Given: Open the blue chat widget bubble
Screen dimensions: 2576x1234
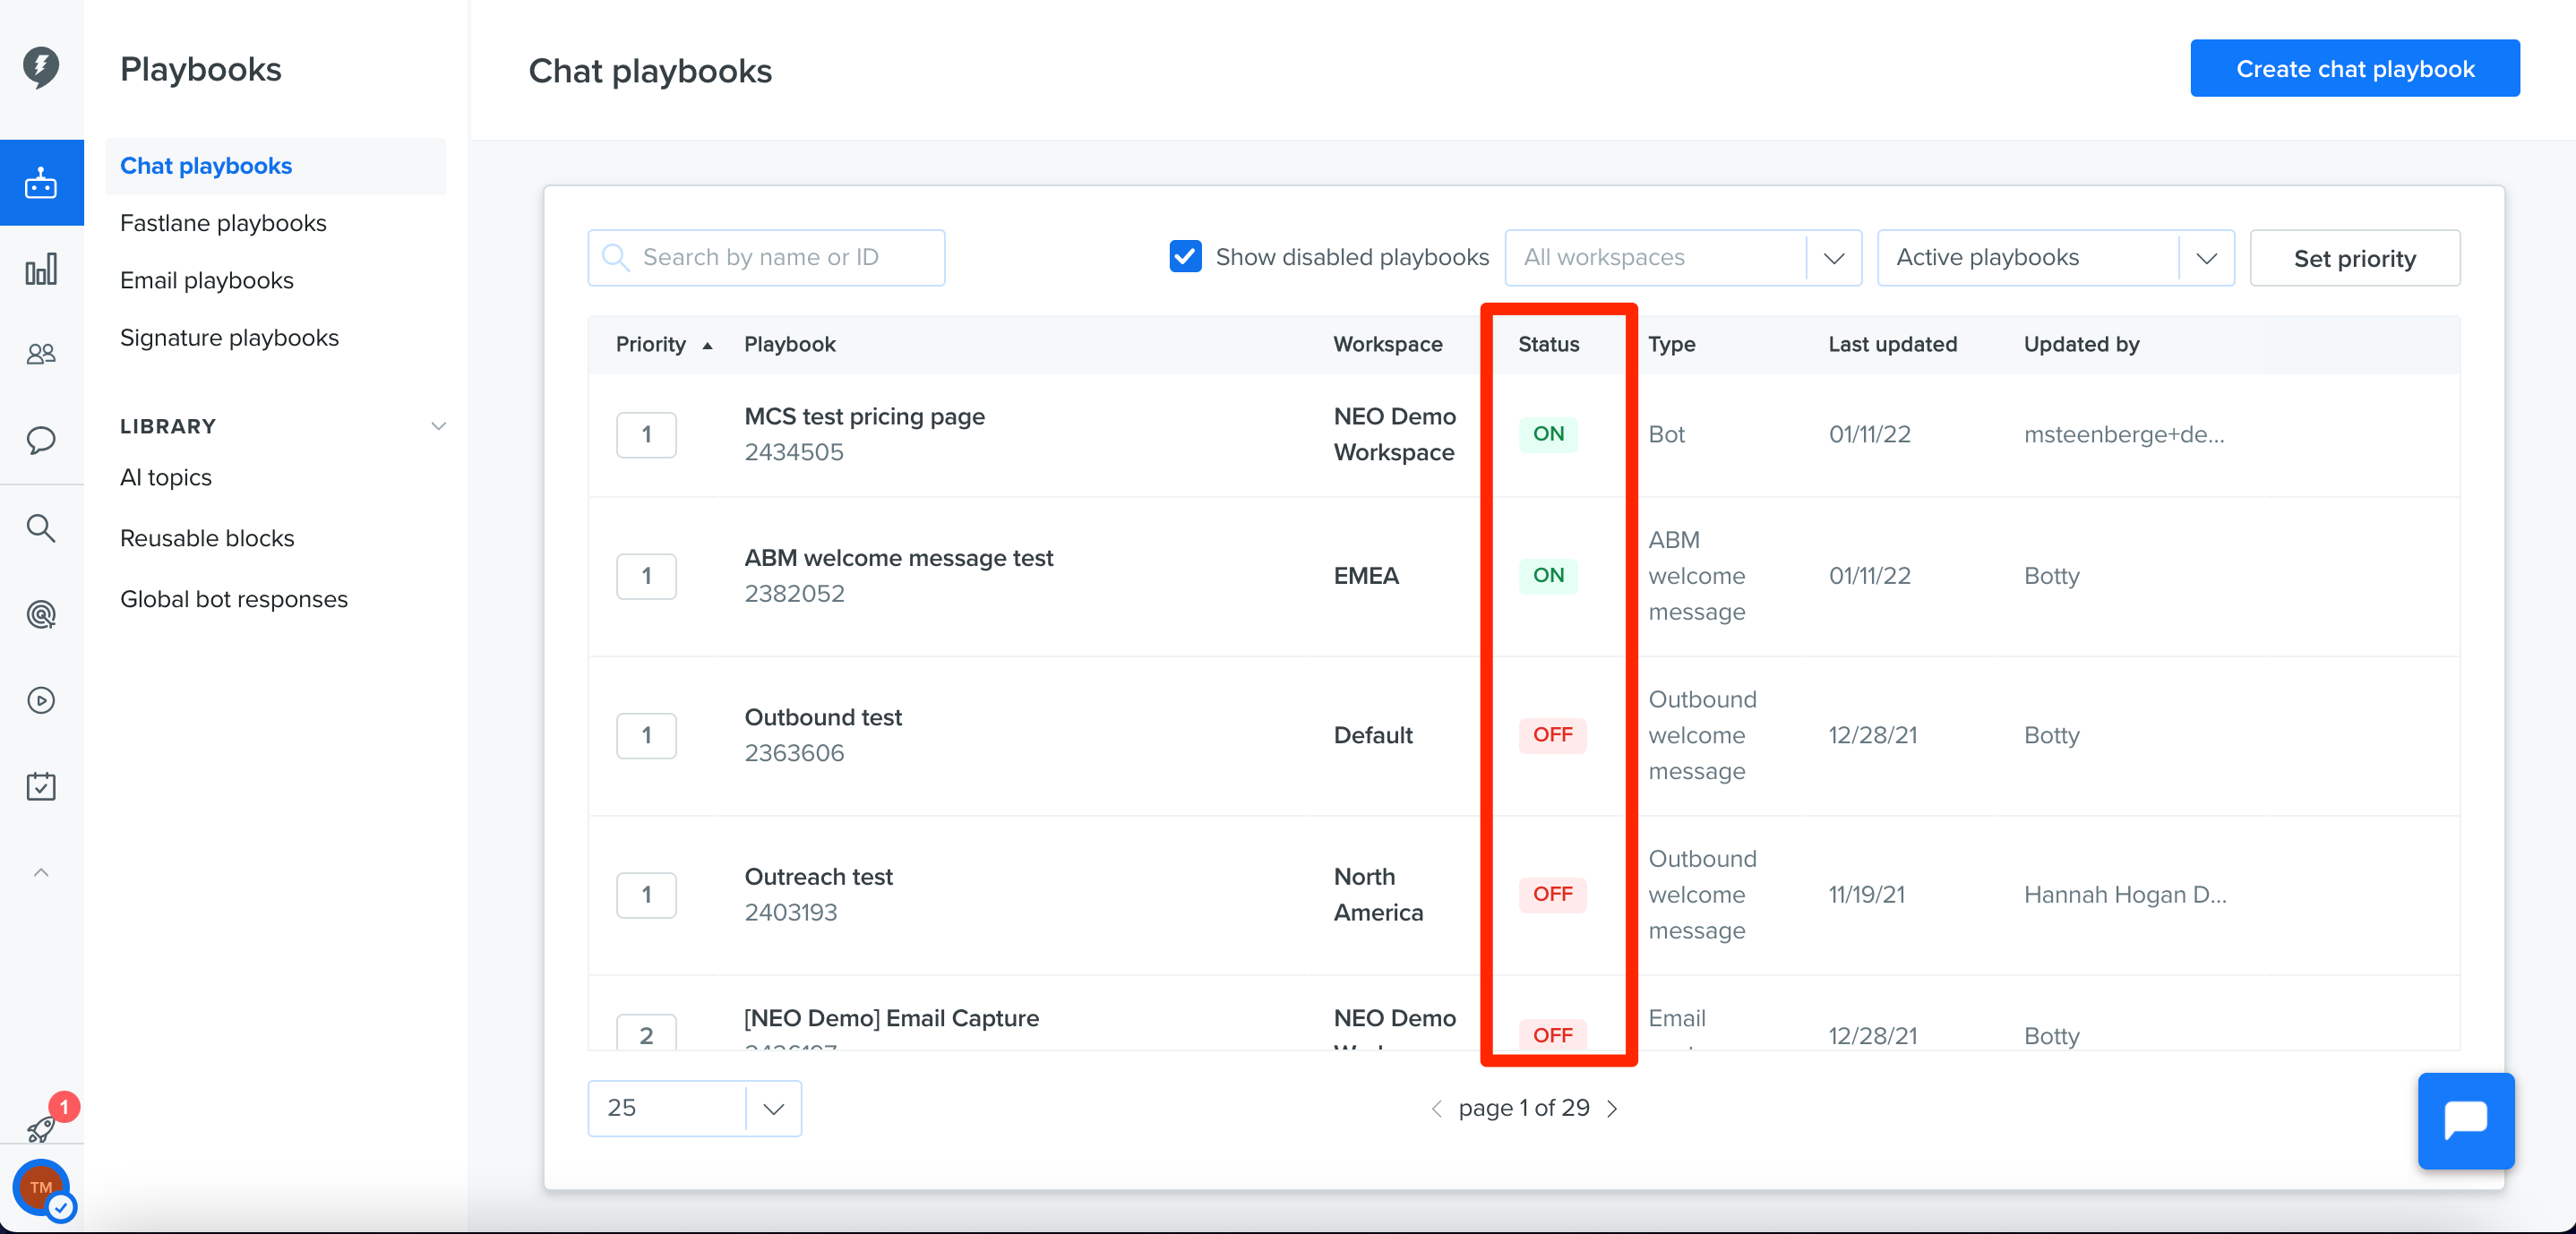Looking at the screenshot, I should 2465,1120.
